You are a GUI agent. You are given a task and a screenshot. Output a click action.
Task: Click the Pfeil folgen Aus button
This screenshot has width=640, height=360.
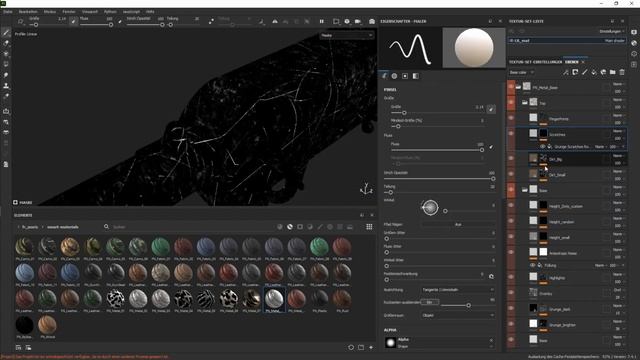coord(458,224)
